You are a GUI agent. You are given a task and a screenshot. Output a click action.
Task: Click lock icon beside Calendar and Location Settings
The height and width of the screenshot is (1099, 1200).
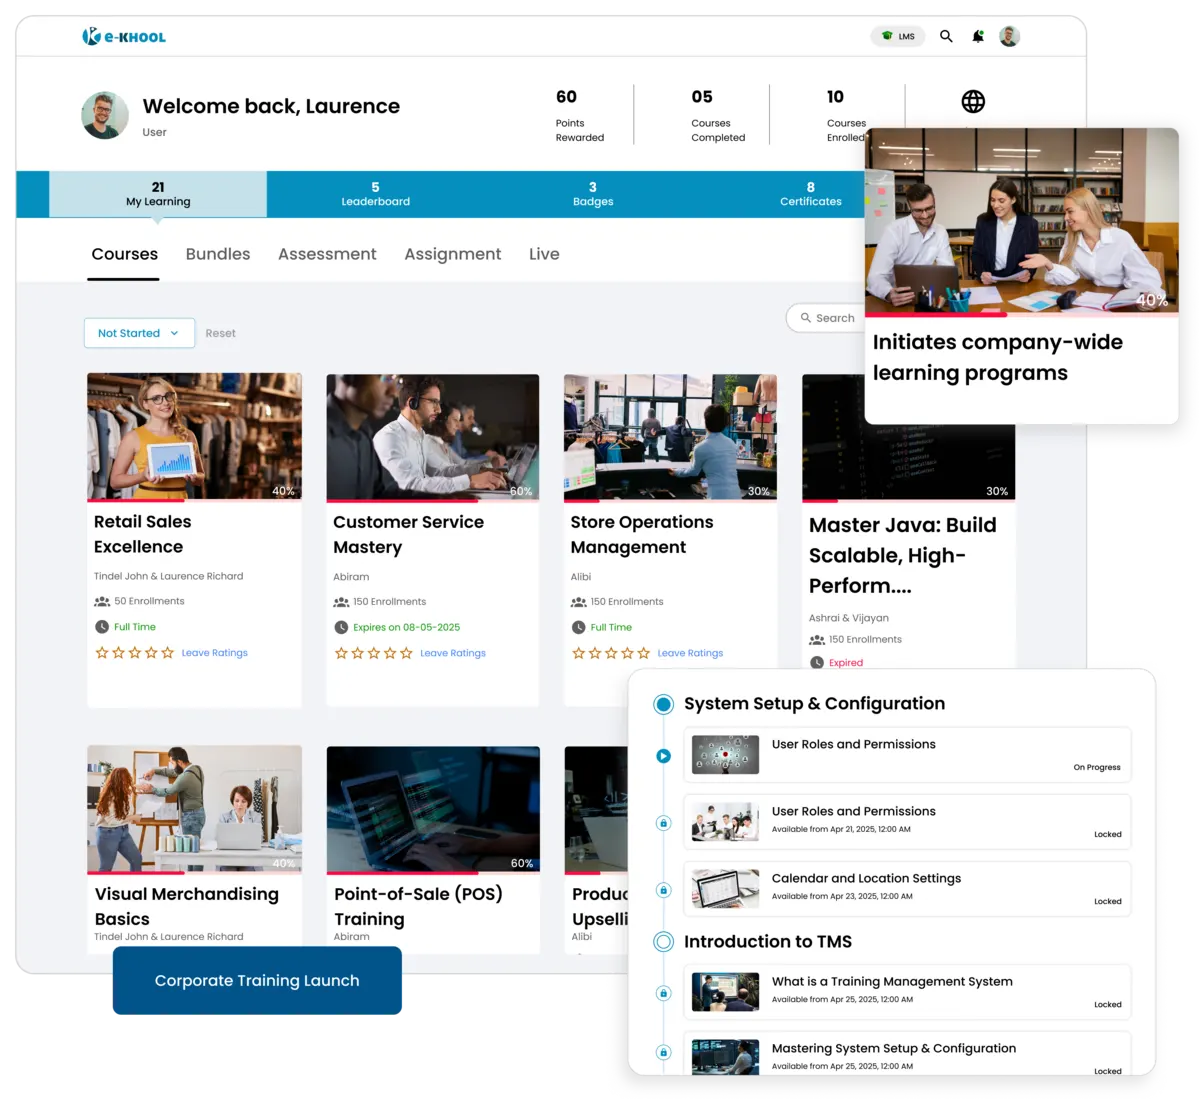pos(663,890)
